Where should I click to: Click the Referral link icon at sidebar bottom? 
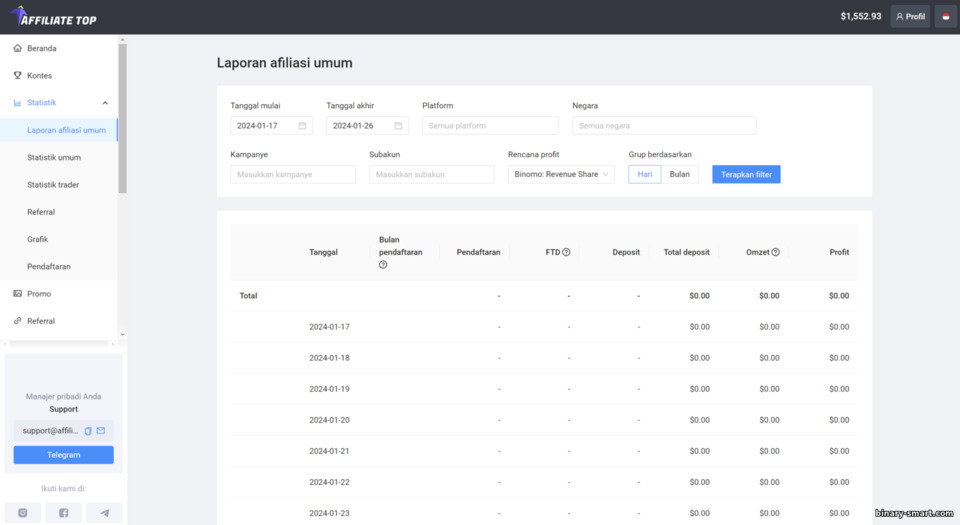pyautogui.click(x=17, y=321)
